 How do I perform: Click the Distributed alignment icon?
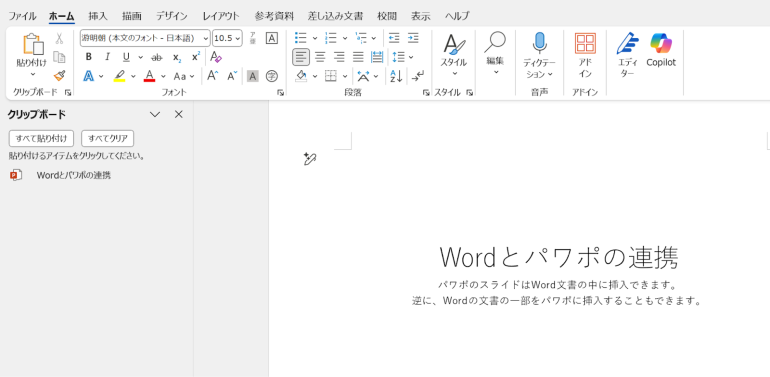pyautogui.click(x=377, y=57)
